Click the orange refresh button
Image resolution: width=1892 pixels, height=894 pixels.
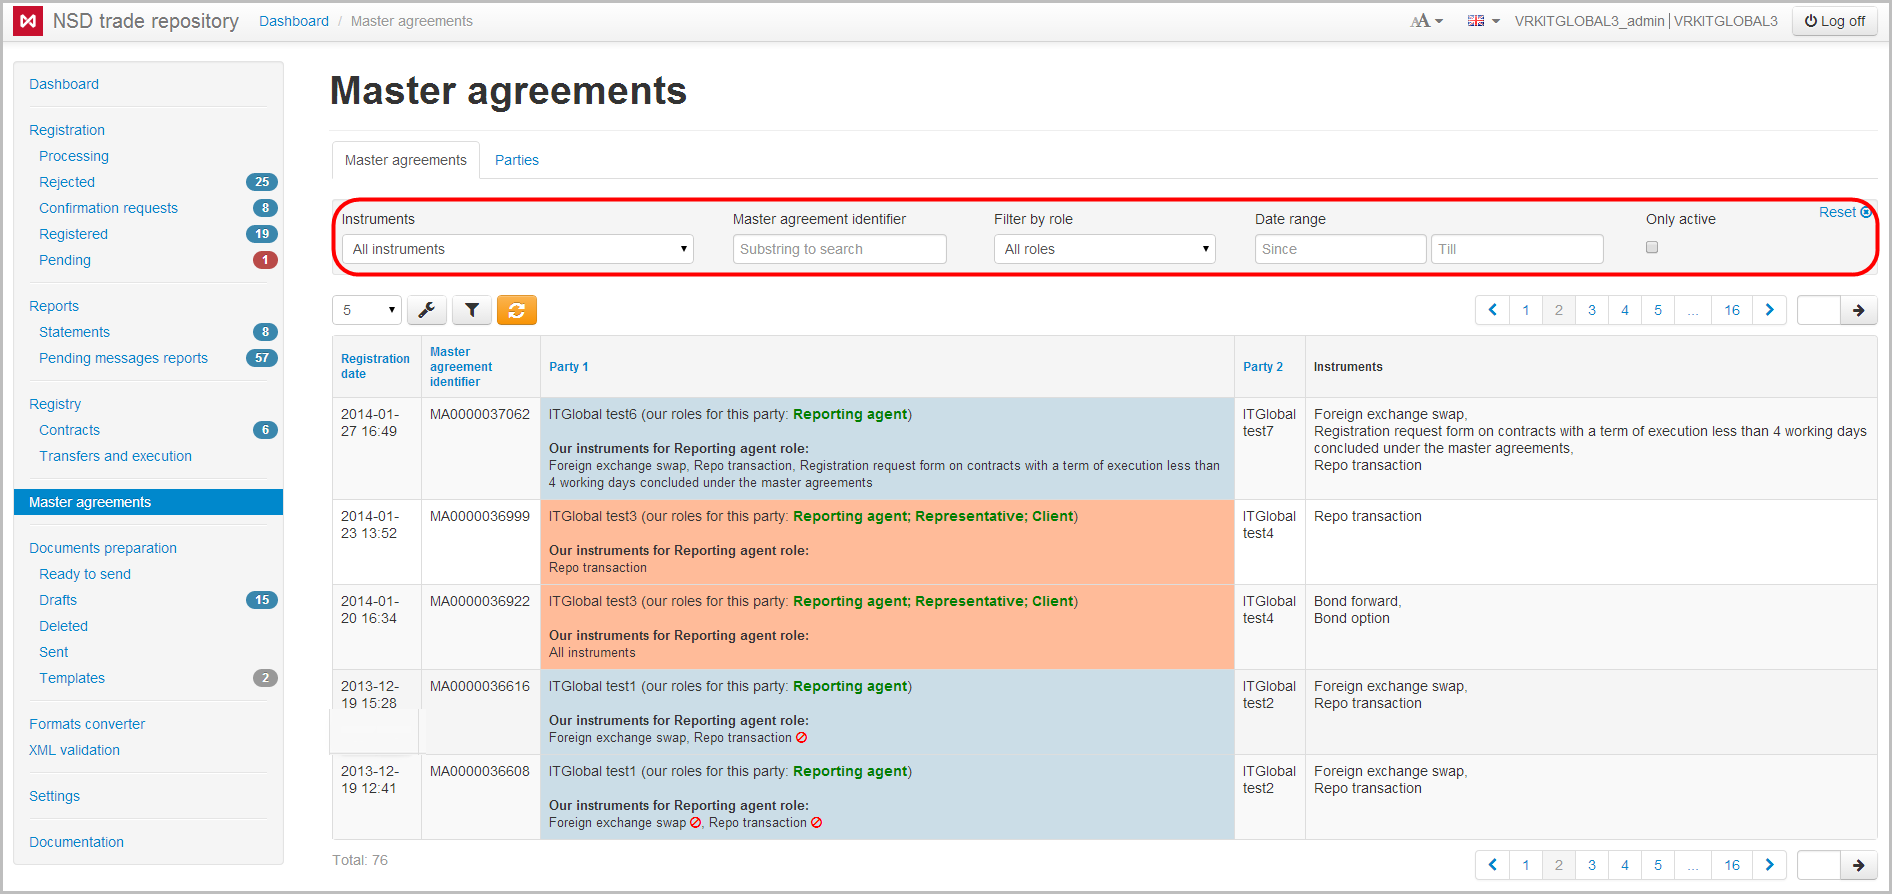517,310
